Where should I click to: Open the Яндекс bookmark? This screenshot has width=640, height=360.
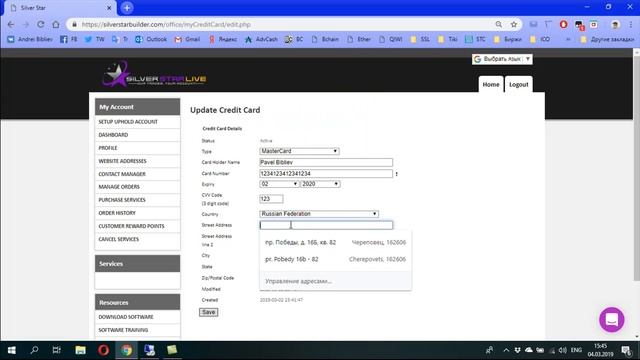pos(223,39)
